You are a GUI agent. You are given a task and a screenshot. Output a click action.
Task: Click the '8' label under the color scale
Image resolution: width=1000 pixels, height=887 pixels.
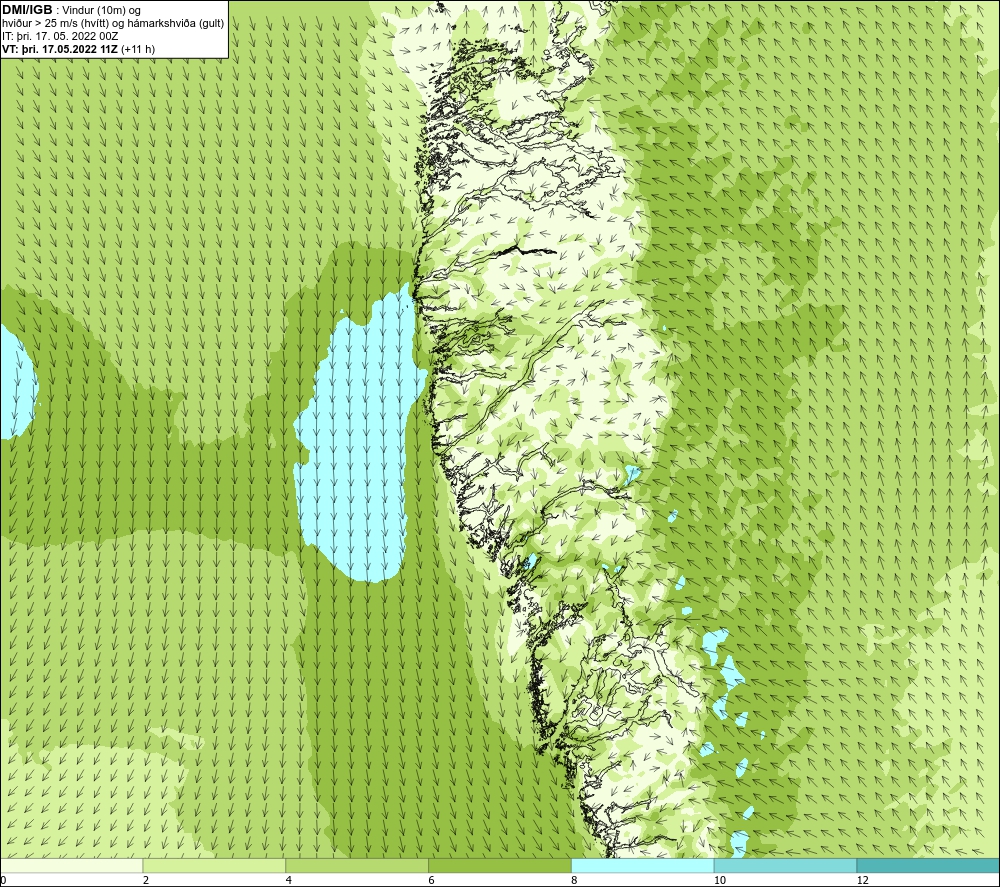[575, 880]
